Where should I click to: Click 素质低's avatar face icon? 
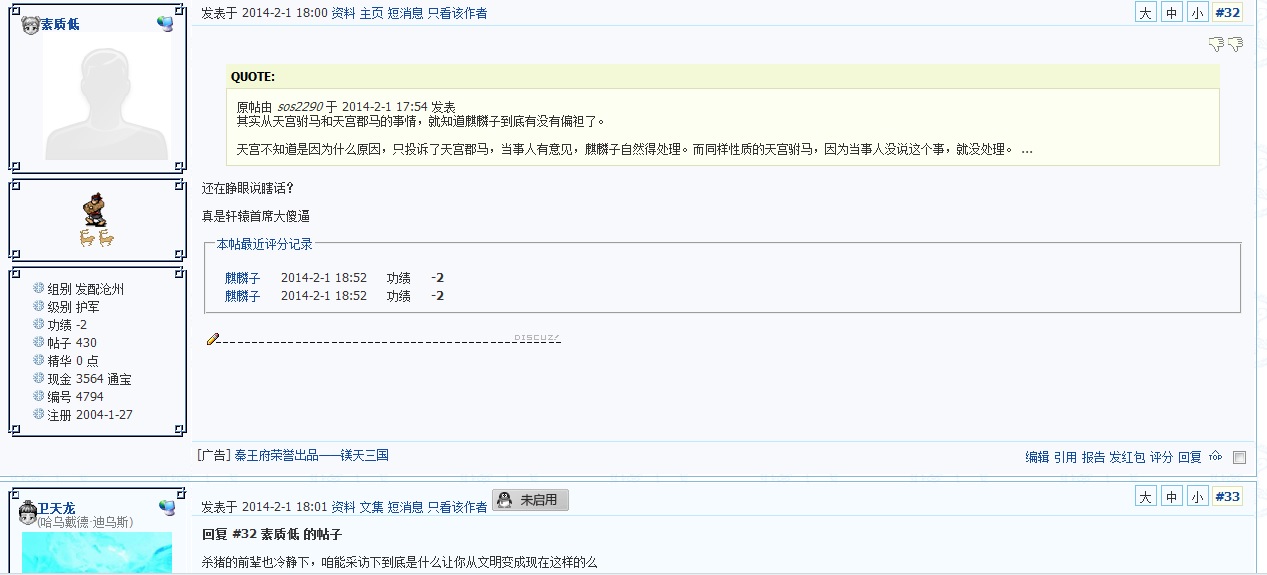point(30,24)
